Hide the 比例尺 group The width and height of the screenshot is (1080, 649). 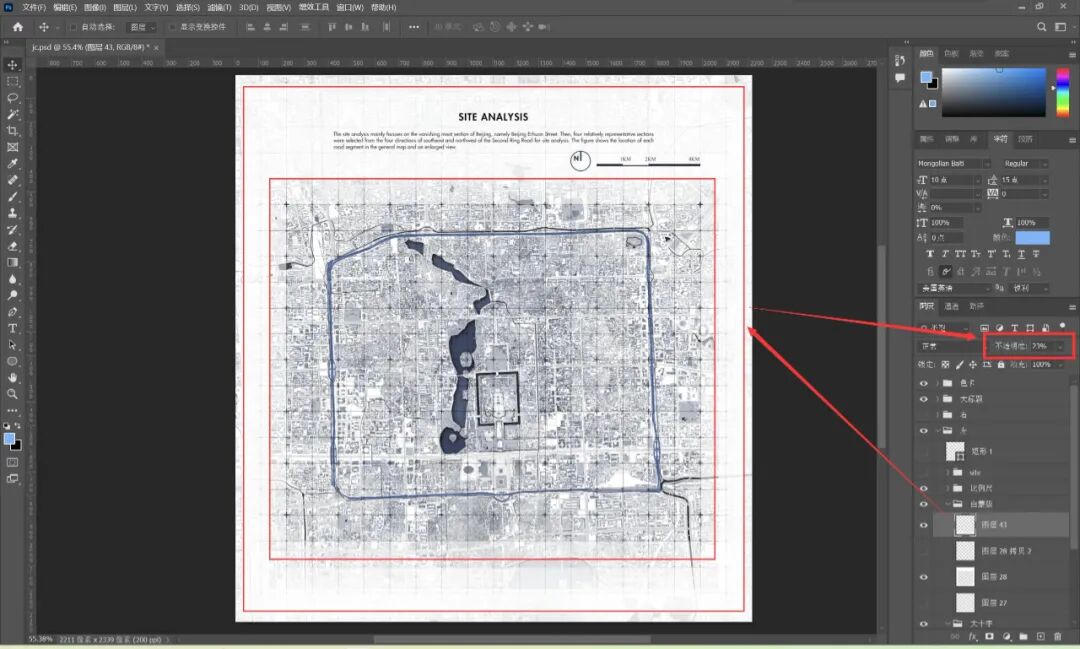pyautogui.click(x=924, y=488)
